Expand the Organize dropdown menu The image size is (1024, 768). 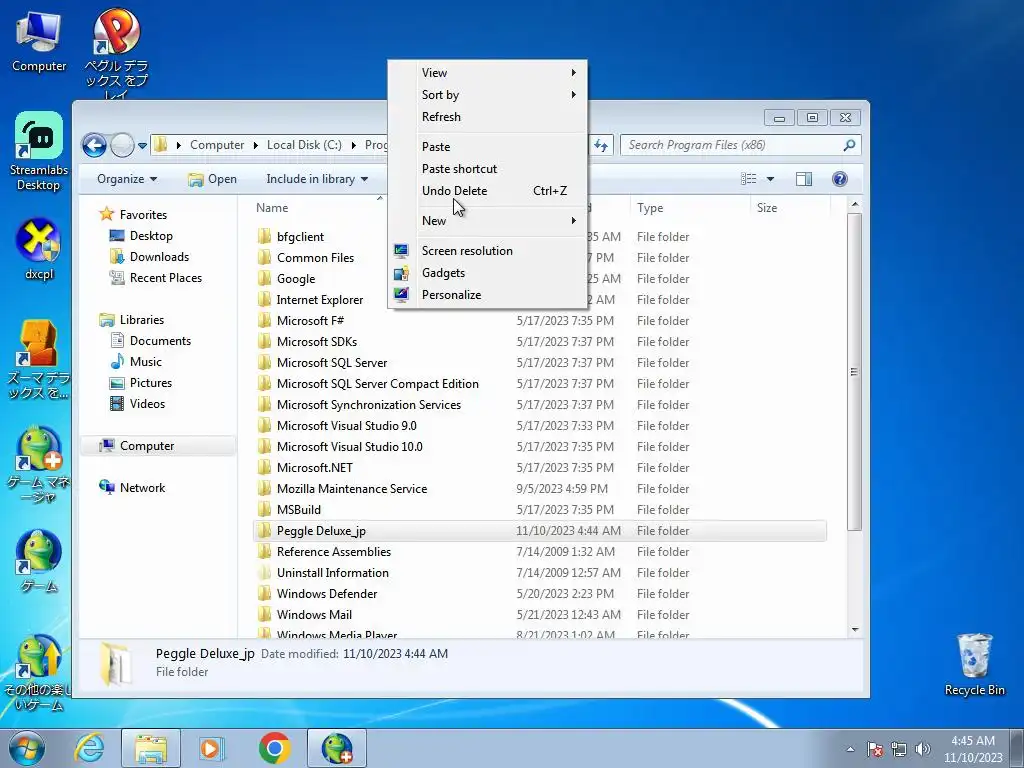pyautogui.click(x=127, y=179)
